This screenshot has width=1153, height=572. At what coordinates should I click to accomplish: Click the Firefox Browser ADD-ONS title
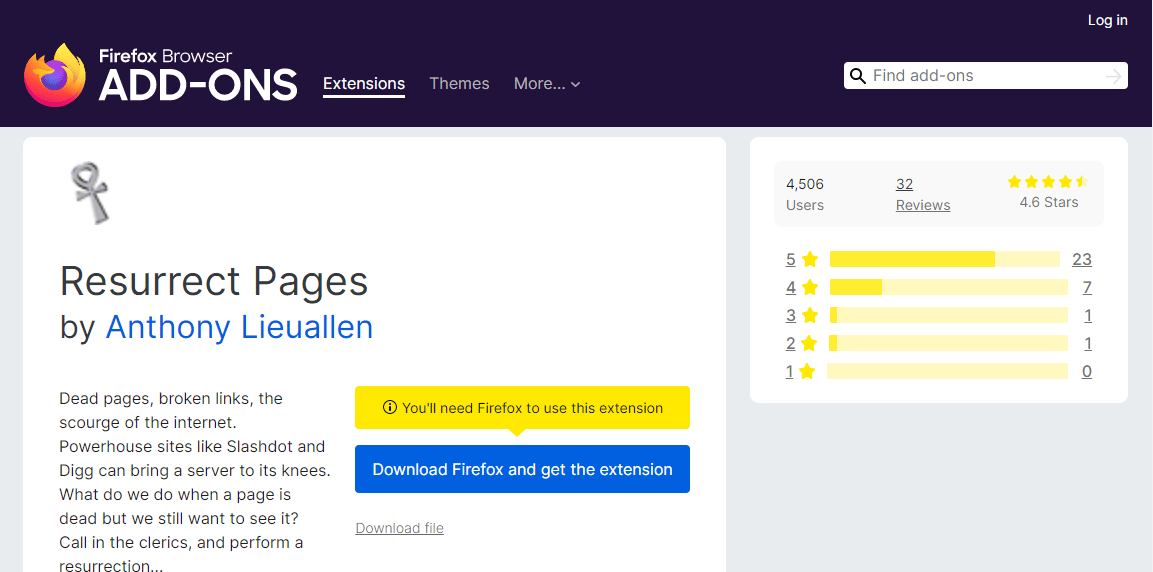(x=198, y=75)
